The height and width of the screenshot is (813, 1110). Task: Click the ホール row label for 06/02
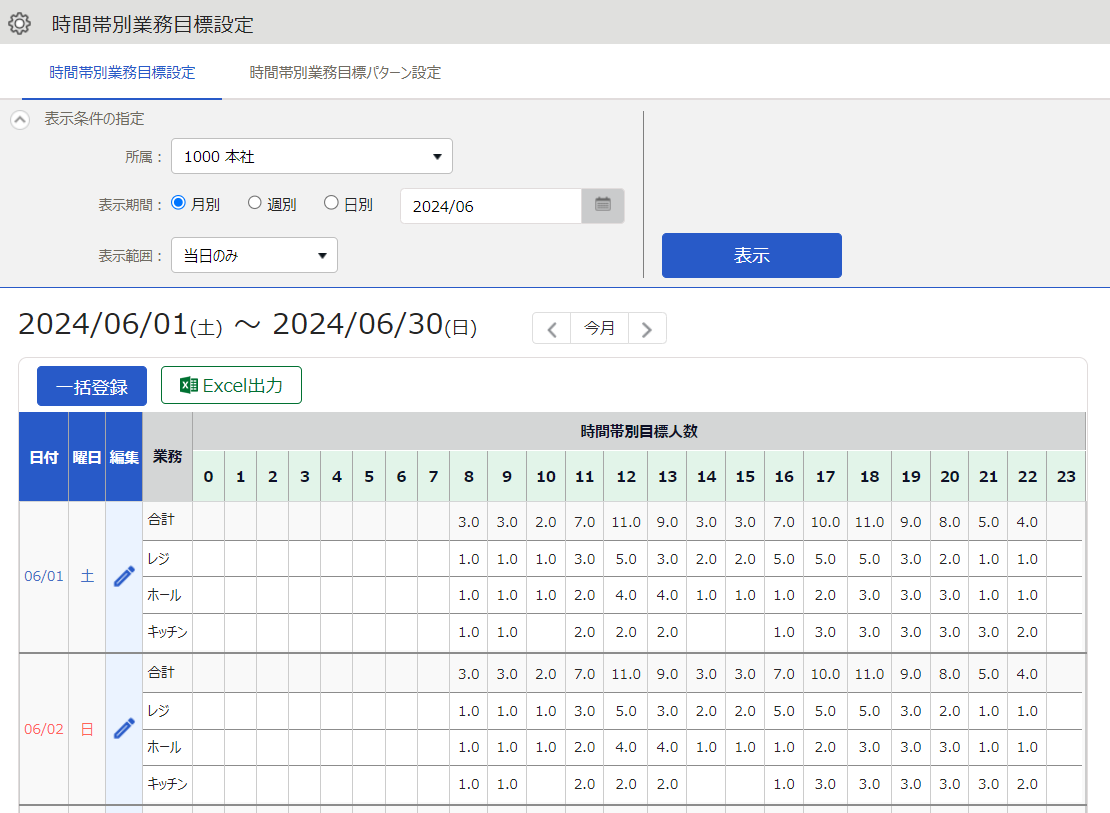[164, 747]
